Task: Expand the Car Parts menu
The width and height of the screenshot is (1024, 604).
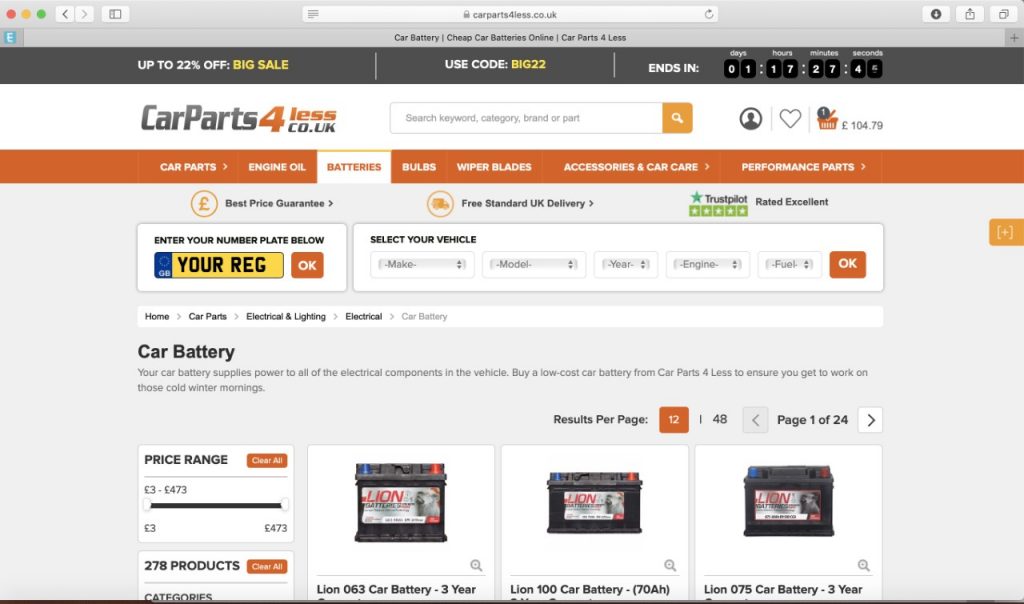Action: pyautogui.click(x=193, y=167)
